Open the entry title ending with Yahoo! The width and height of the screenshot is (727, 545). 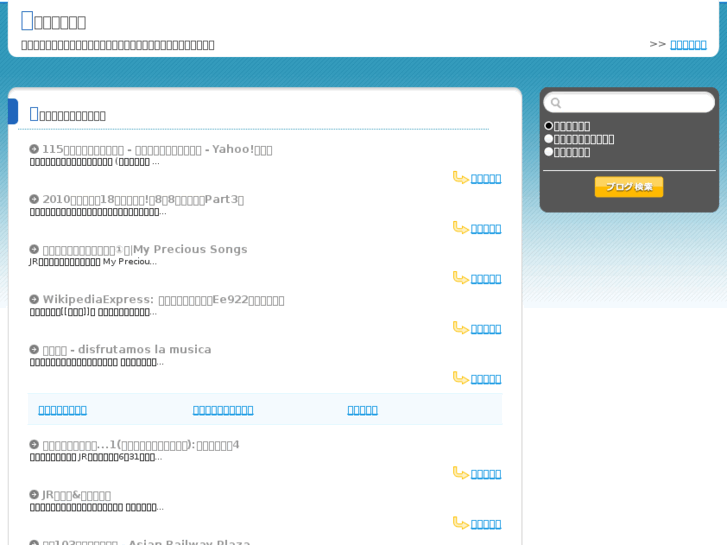[x=157, y=149]
